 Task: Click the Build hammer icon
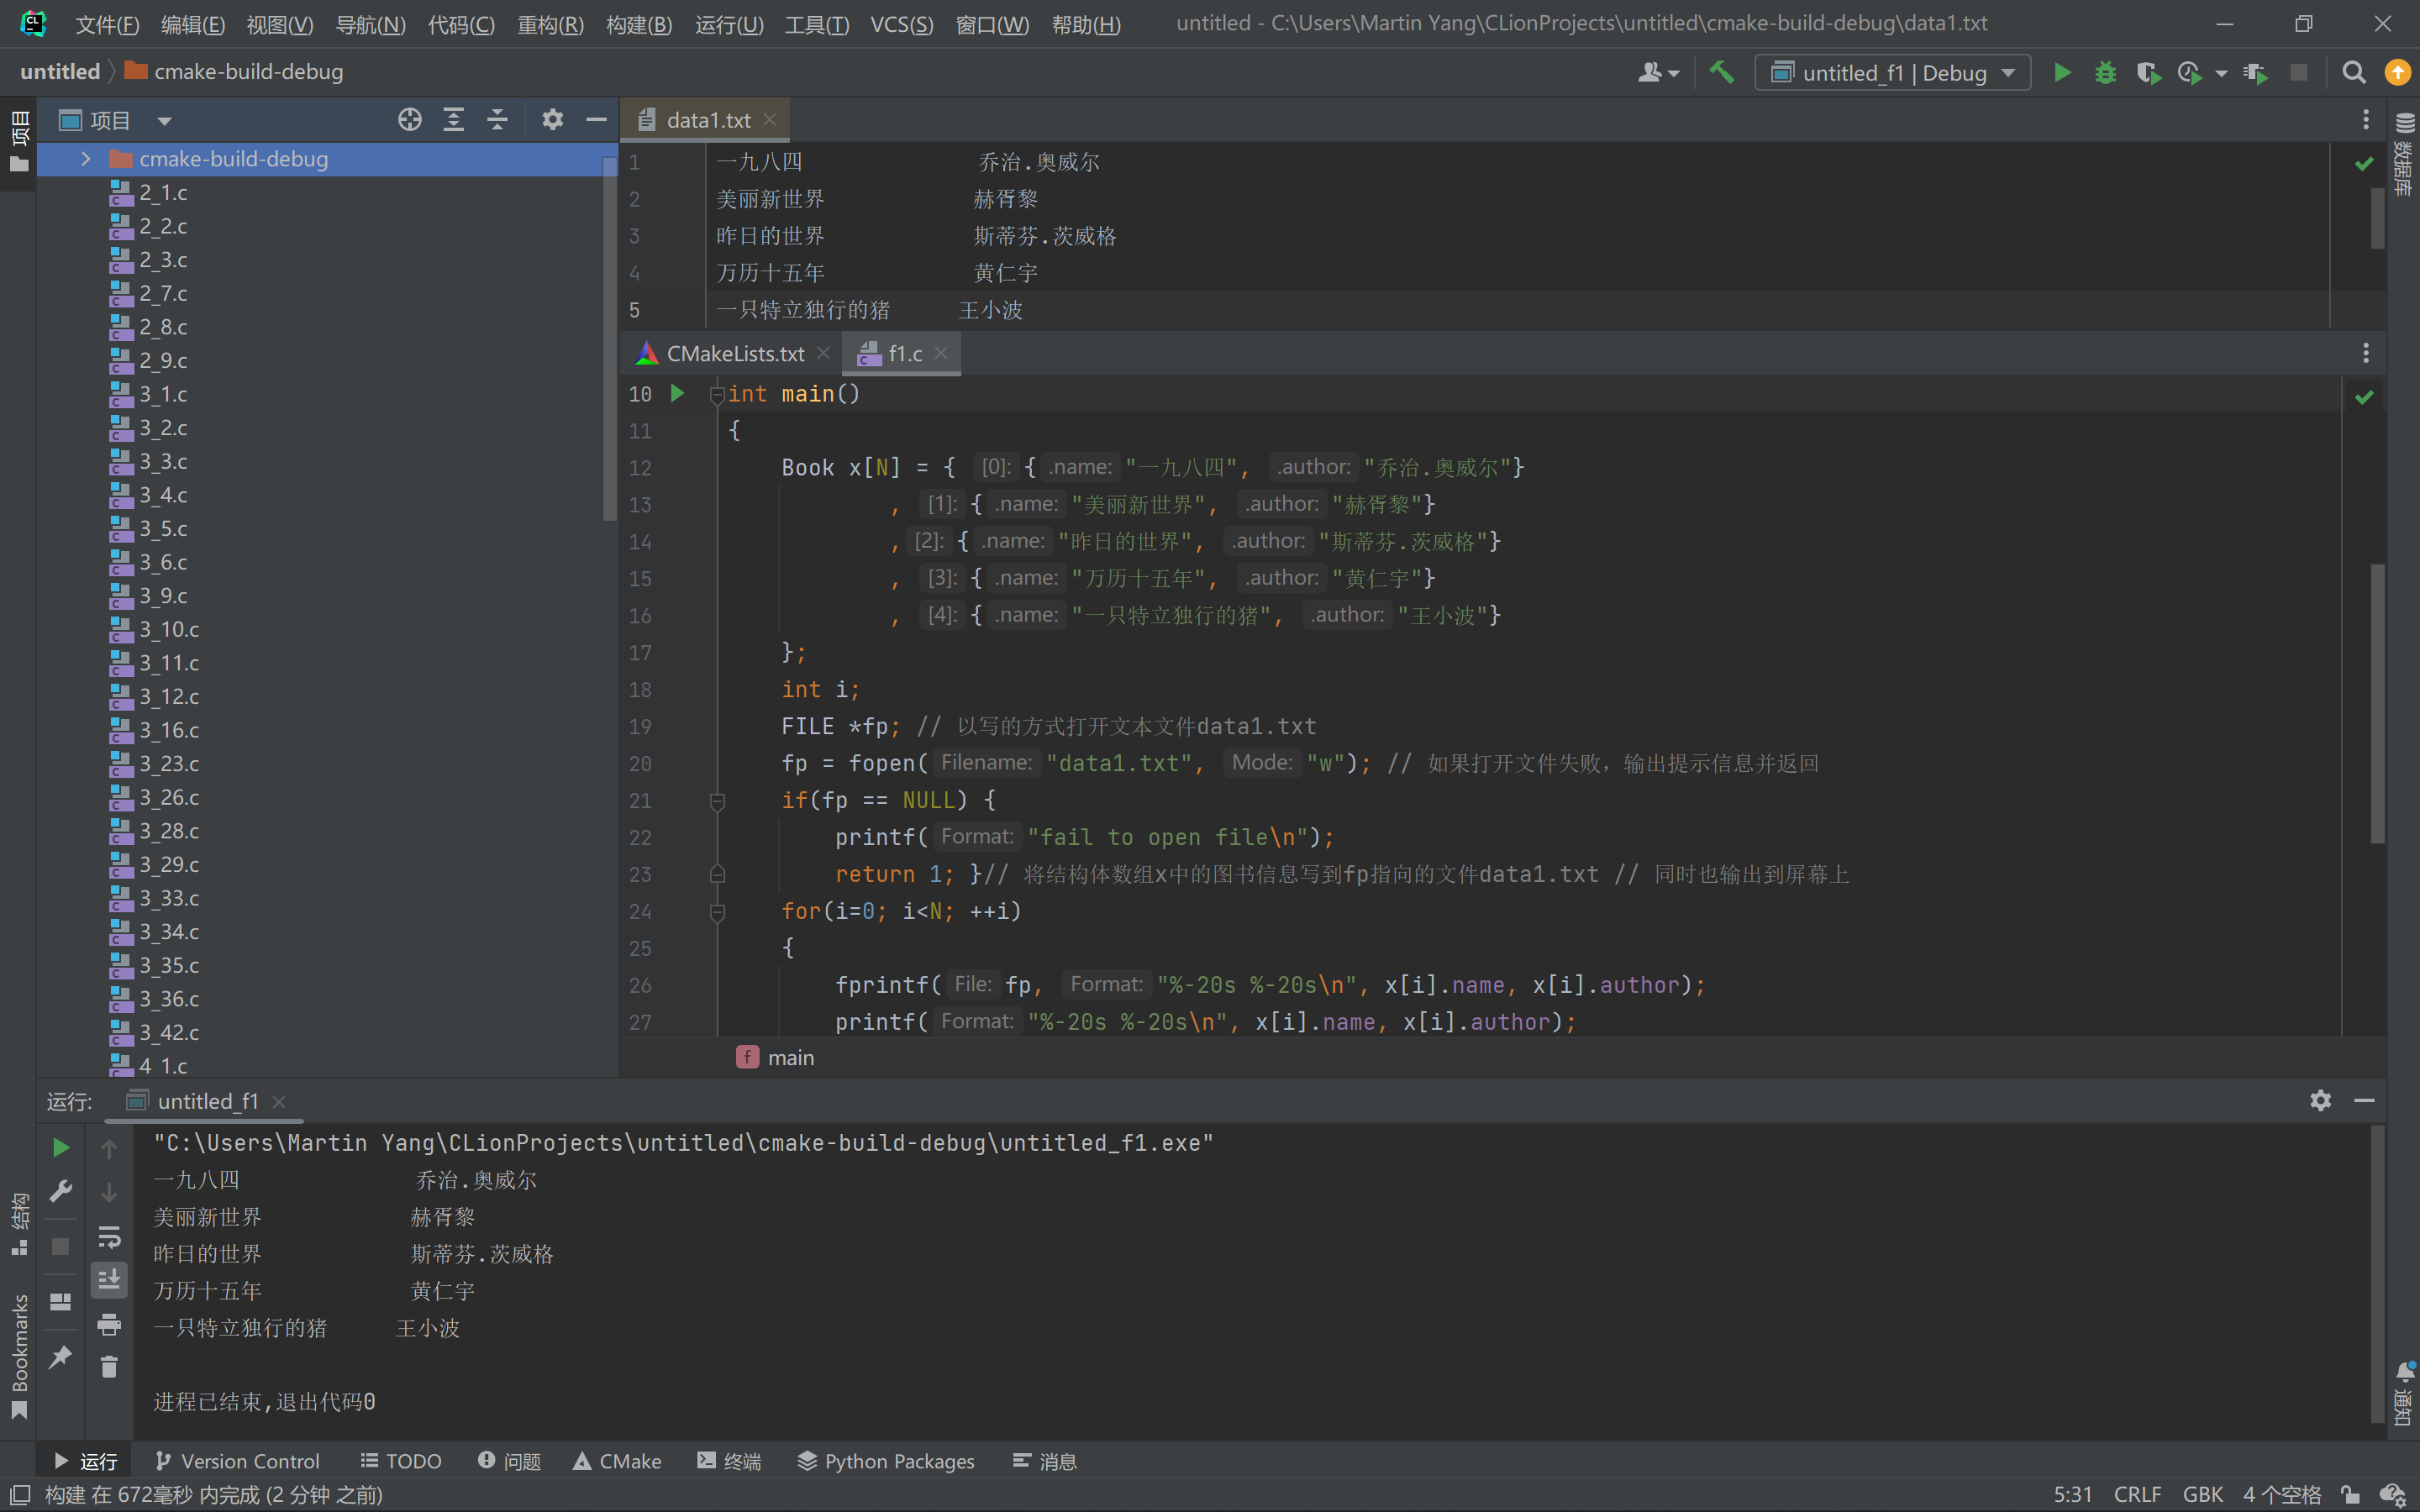[1721, 72]
